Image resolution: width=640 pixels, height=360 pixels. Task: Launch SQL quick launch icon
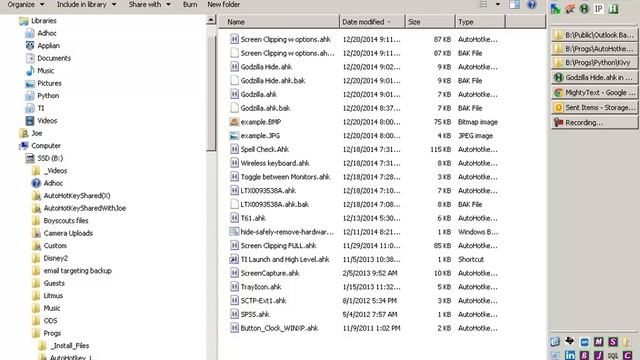(x=613, y=356)
